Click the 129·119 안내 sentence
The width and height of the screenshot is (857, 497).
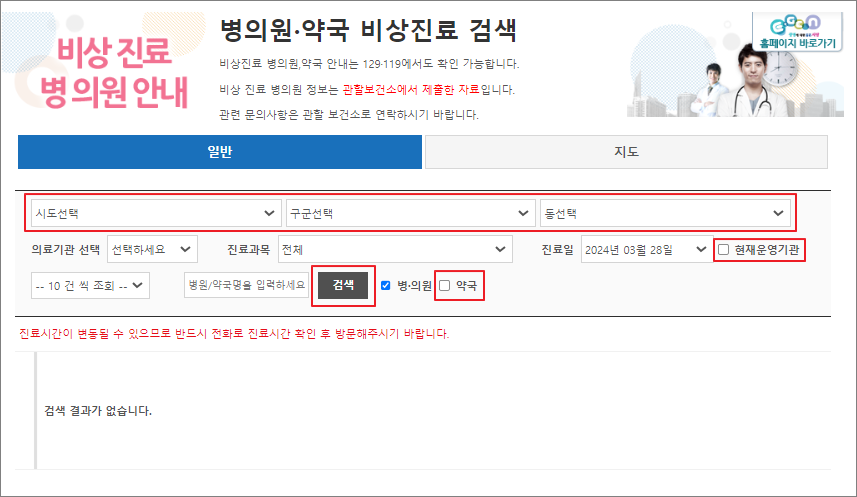tap(369, 64)
